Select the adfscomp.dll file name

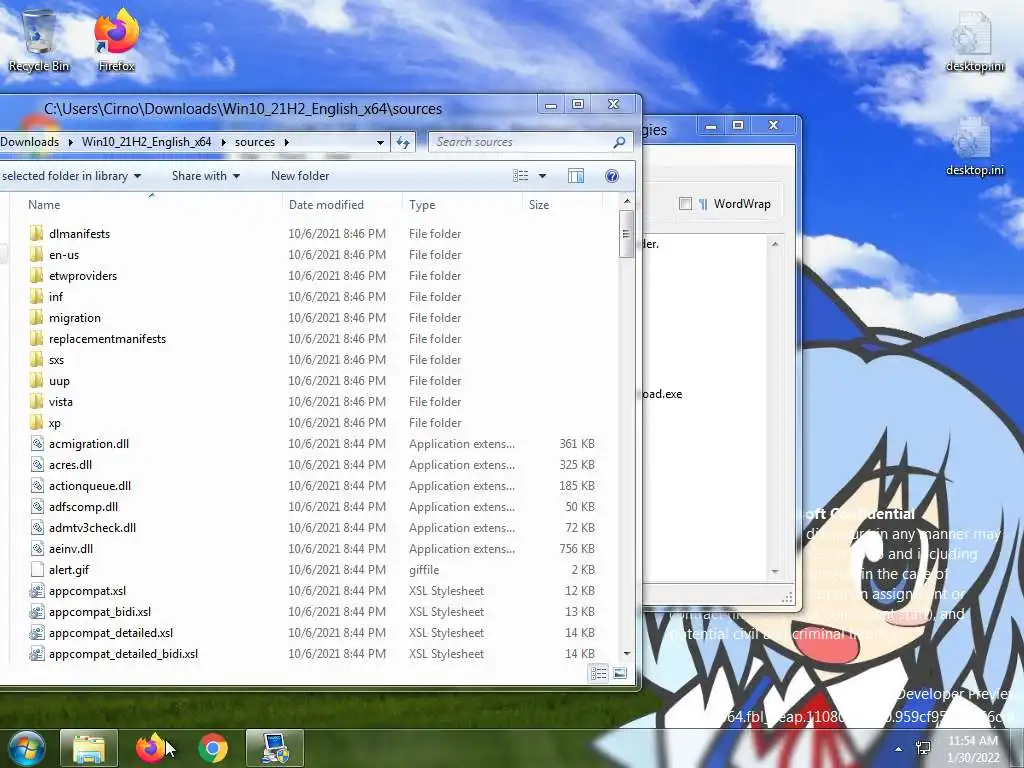coord(84,506)
